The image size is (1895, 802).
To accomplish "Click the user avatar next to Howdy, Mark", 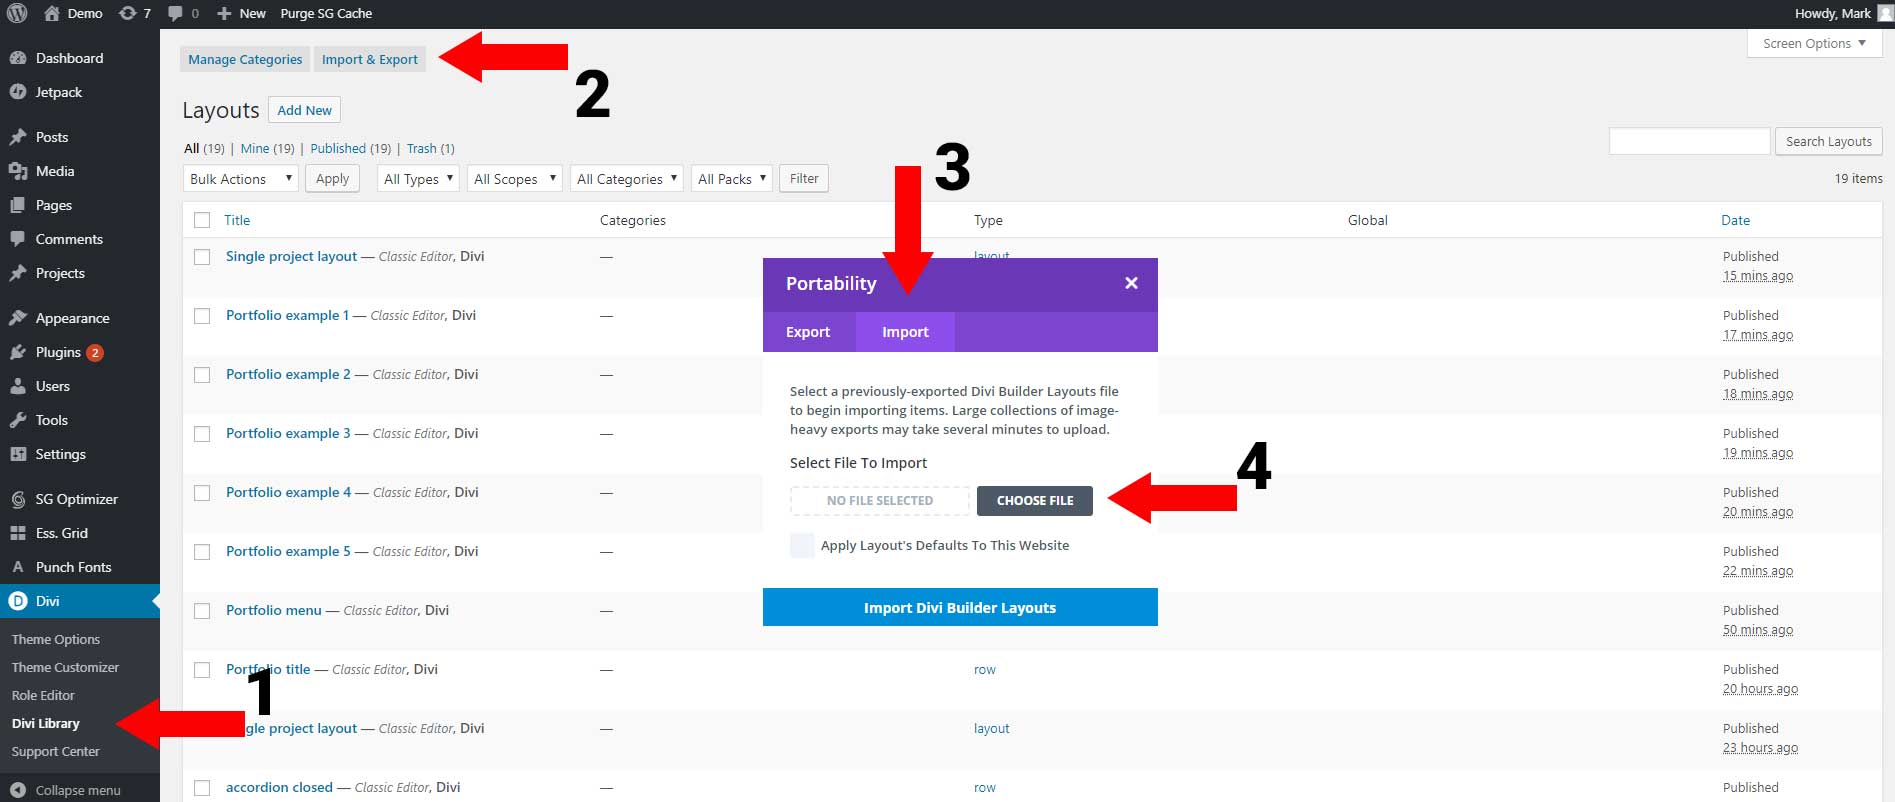I will click(1884, 13).
